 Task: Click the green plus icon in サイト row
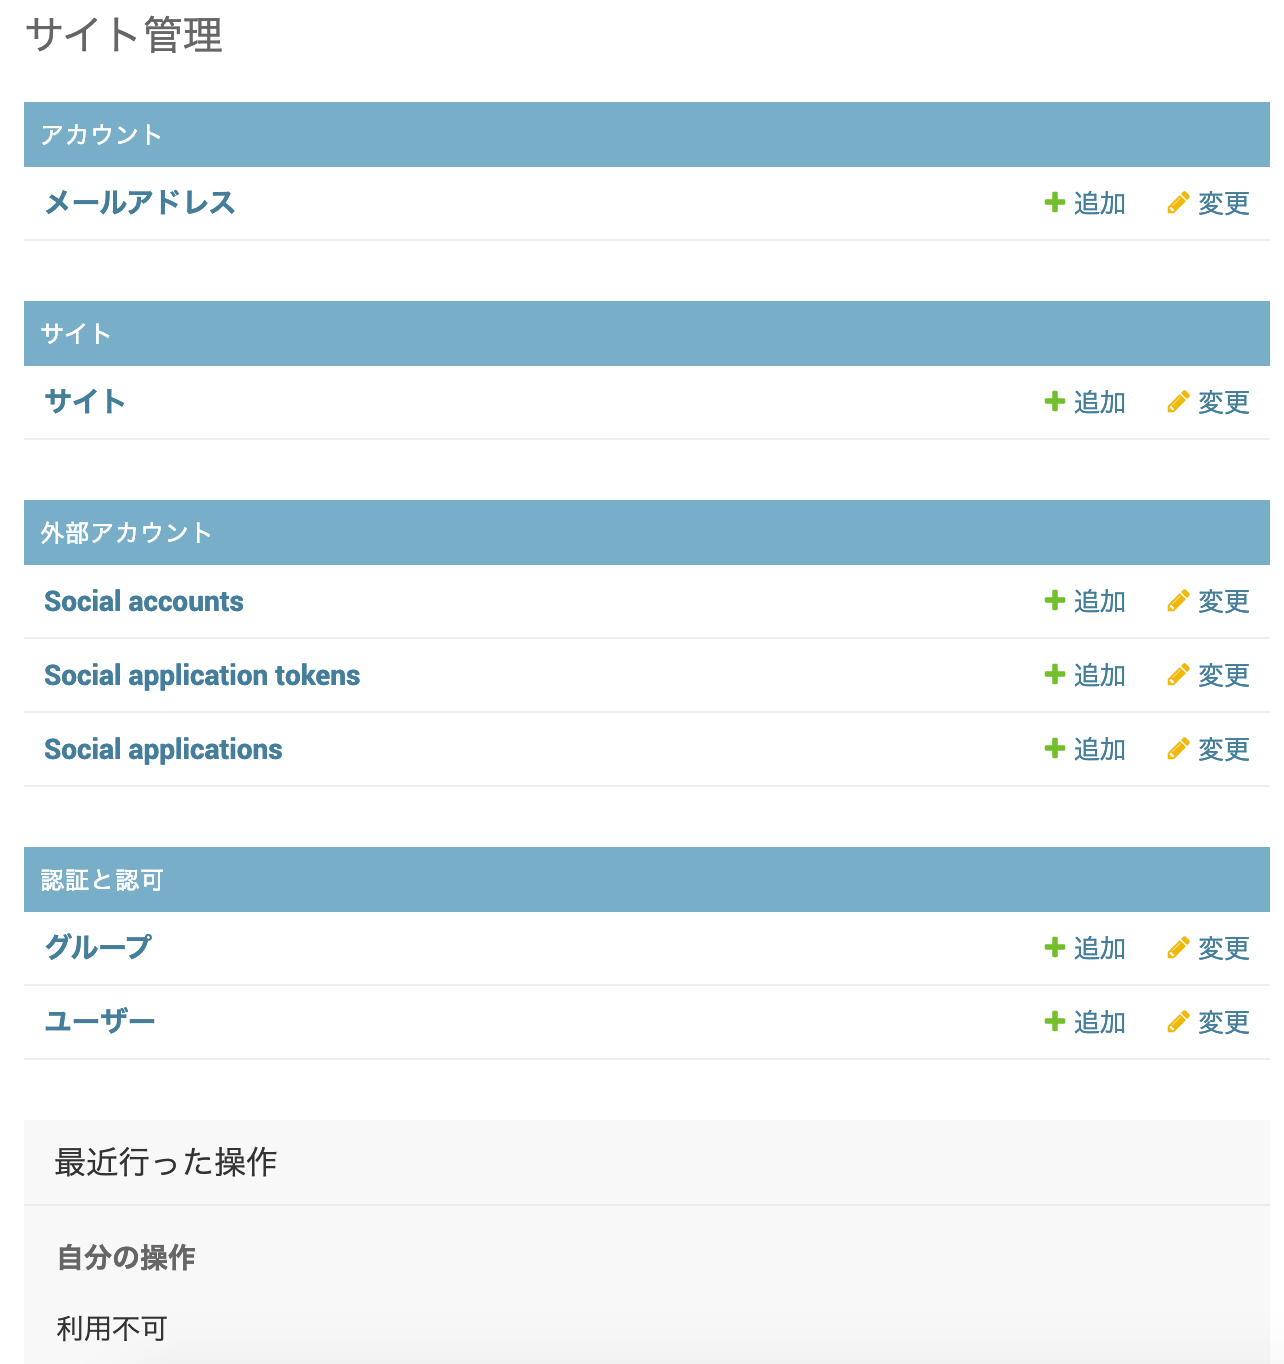(x=1054, y=402)
